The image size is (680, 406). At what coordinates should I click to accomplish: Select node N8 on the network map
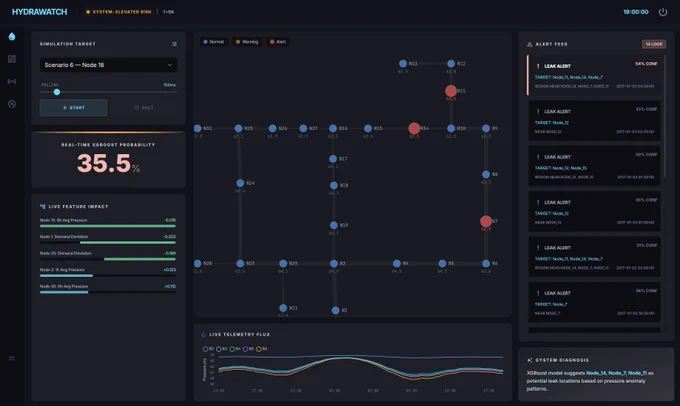[486, 174]
